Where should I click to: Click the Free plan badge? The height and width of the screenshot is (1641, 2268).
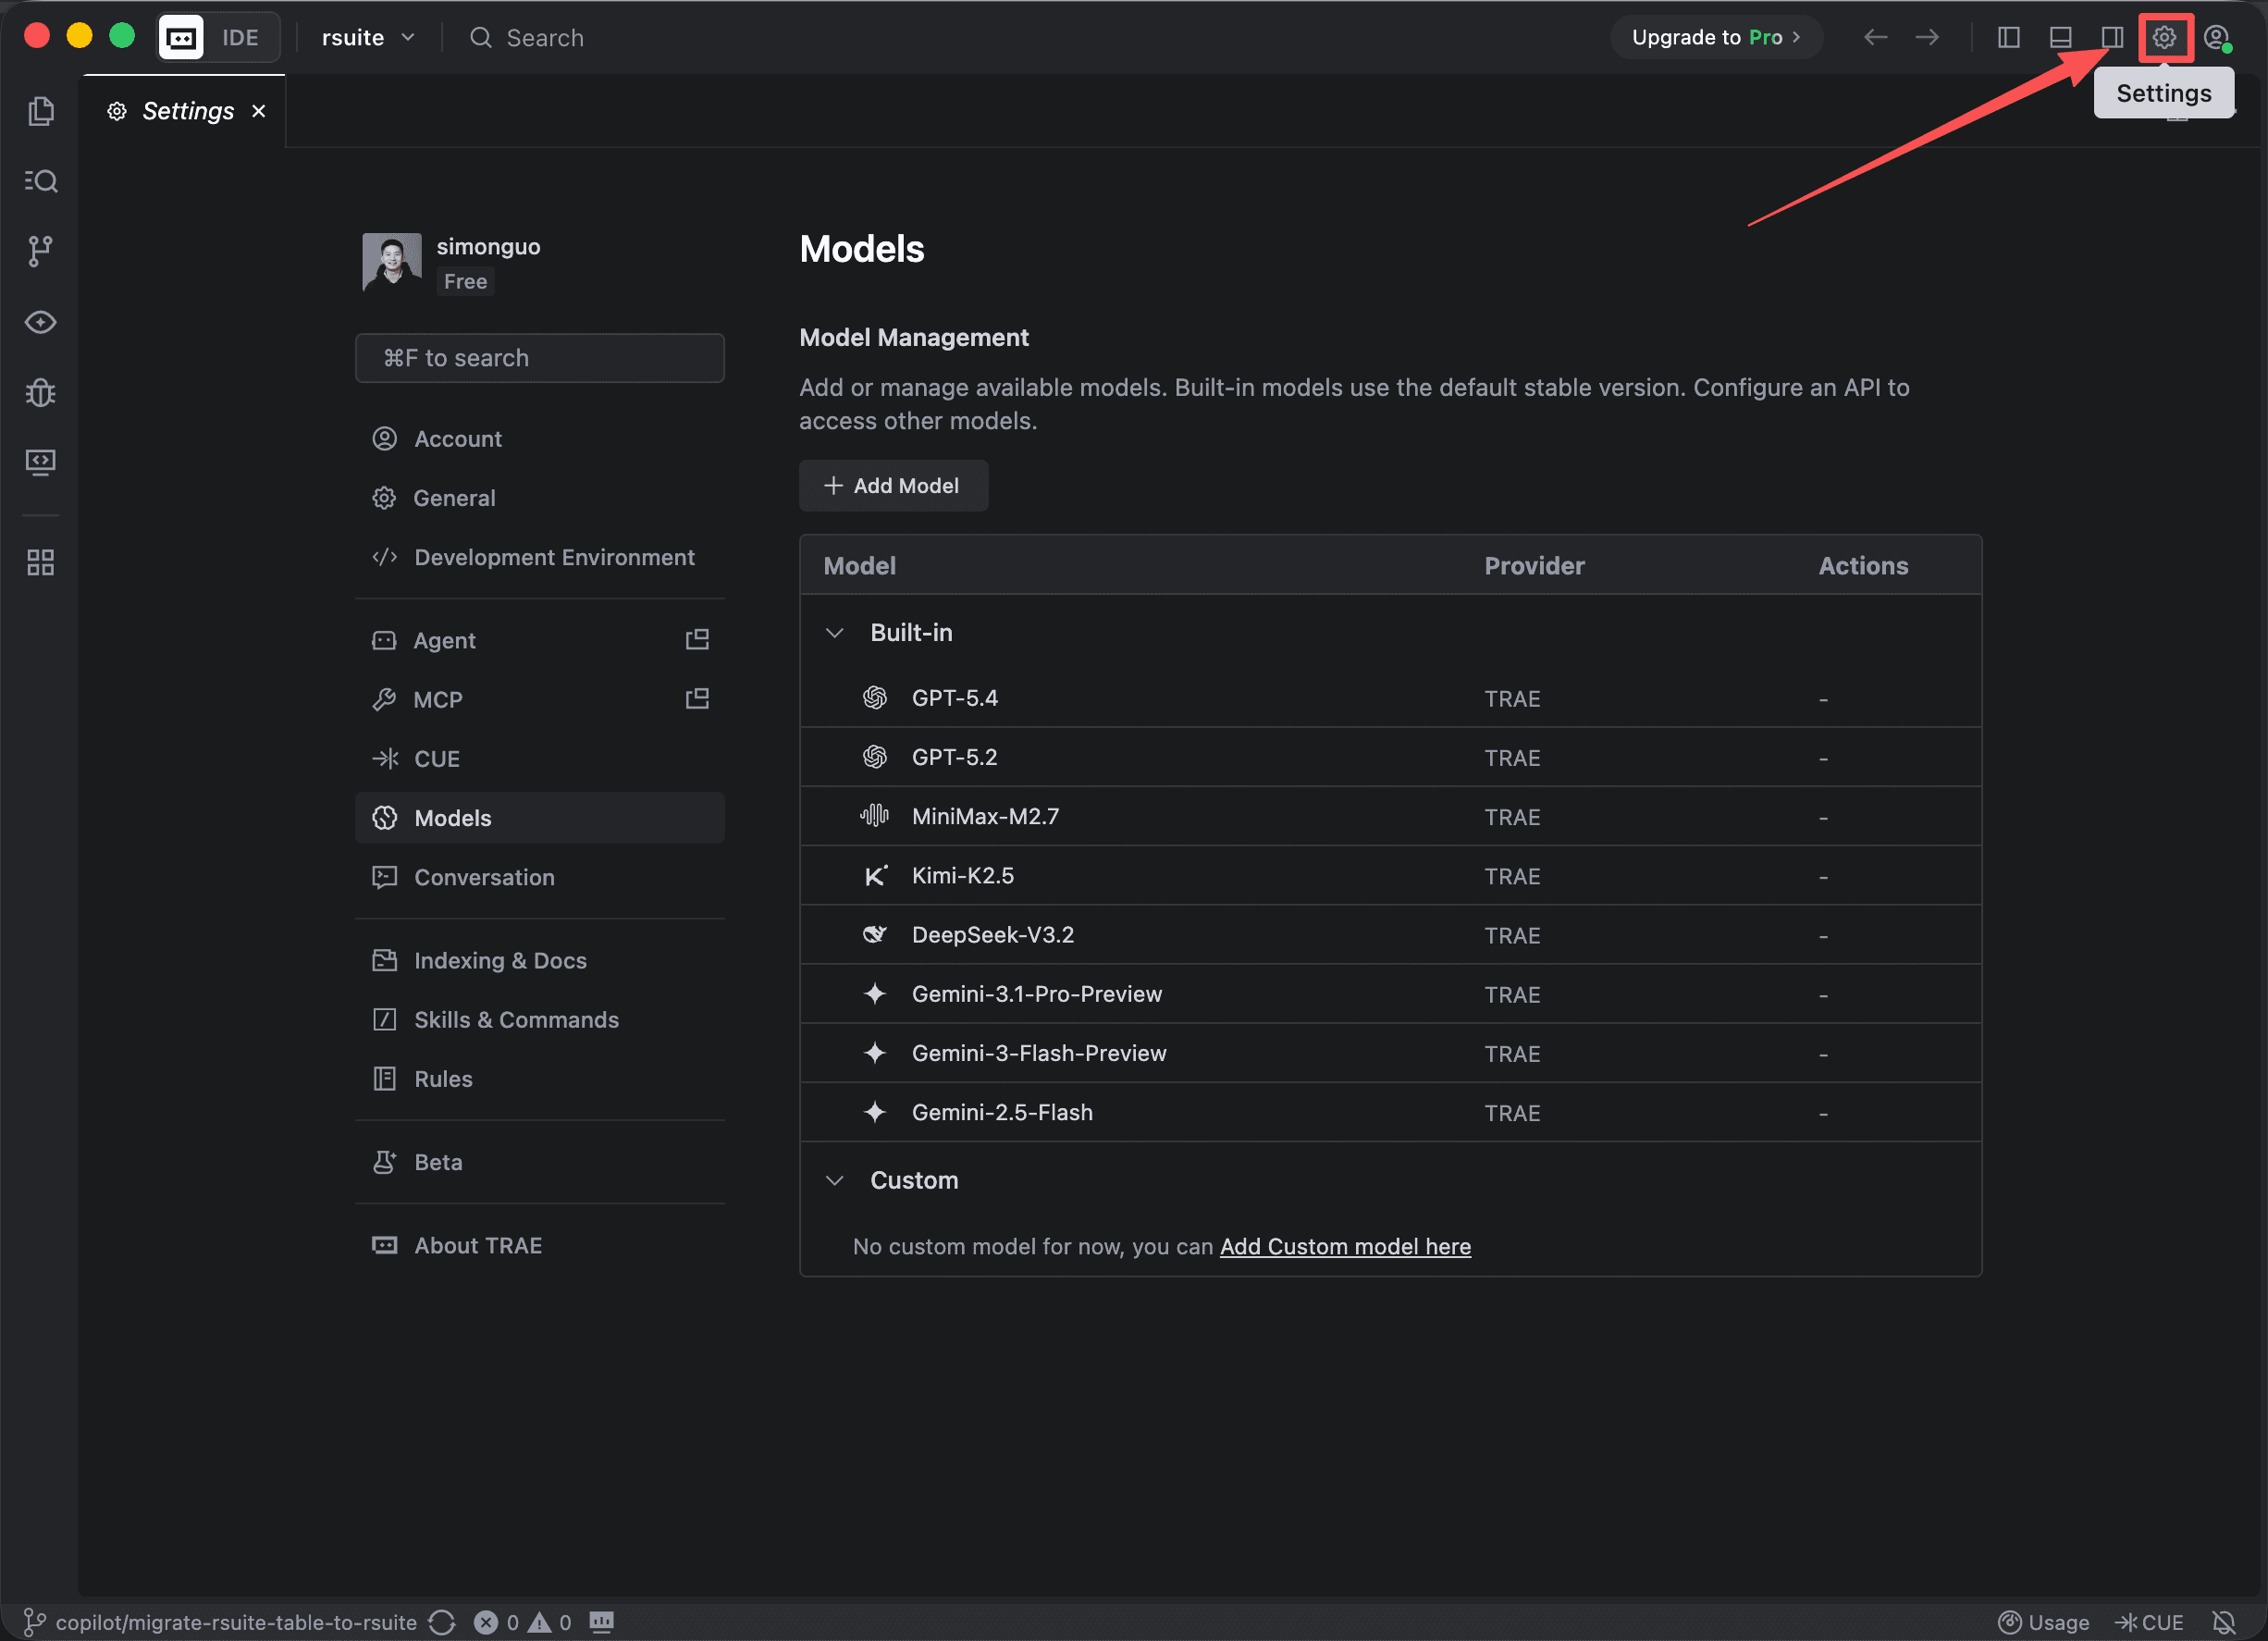coord(466,282)
